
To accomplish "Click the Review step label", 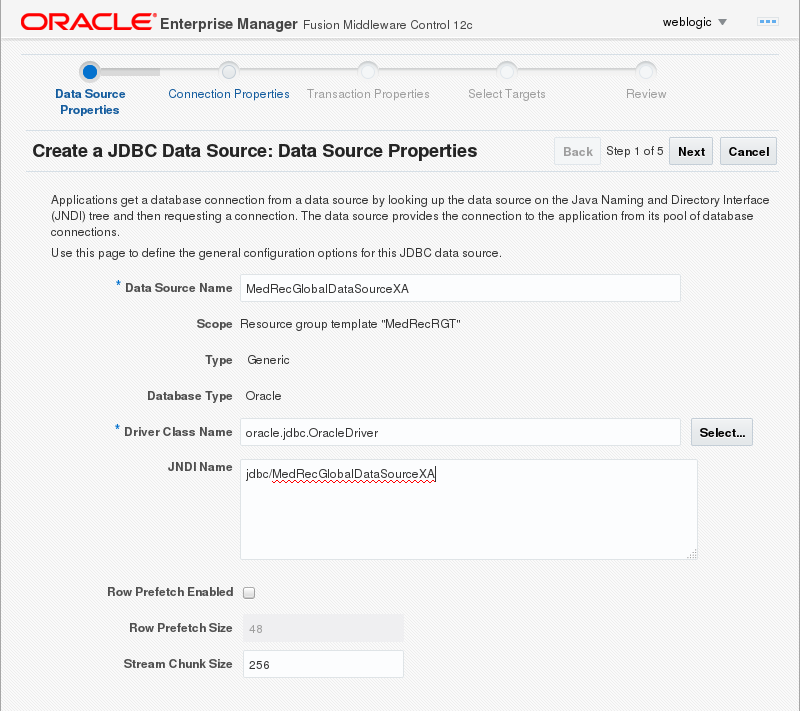I will 646,94.
